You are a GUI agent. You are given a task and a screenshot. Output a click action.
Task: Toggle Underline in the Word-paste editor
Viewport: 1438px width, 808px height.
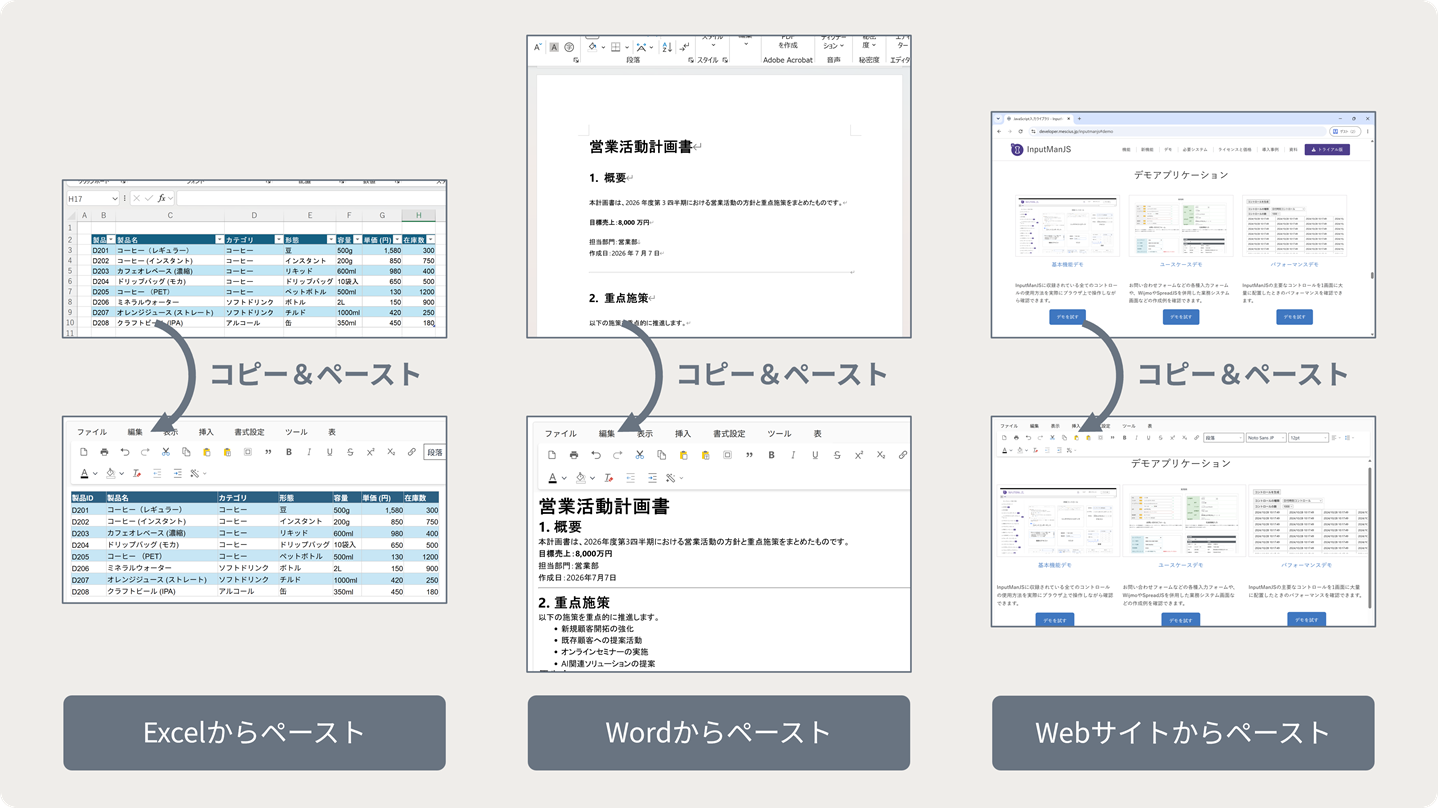[x=815, y=455]
